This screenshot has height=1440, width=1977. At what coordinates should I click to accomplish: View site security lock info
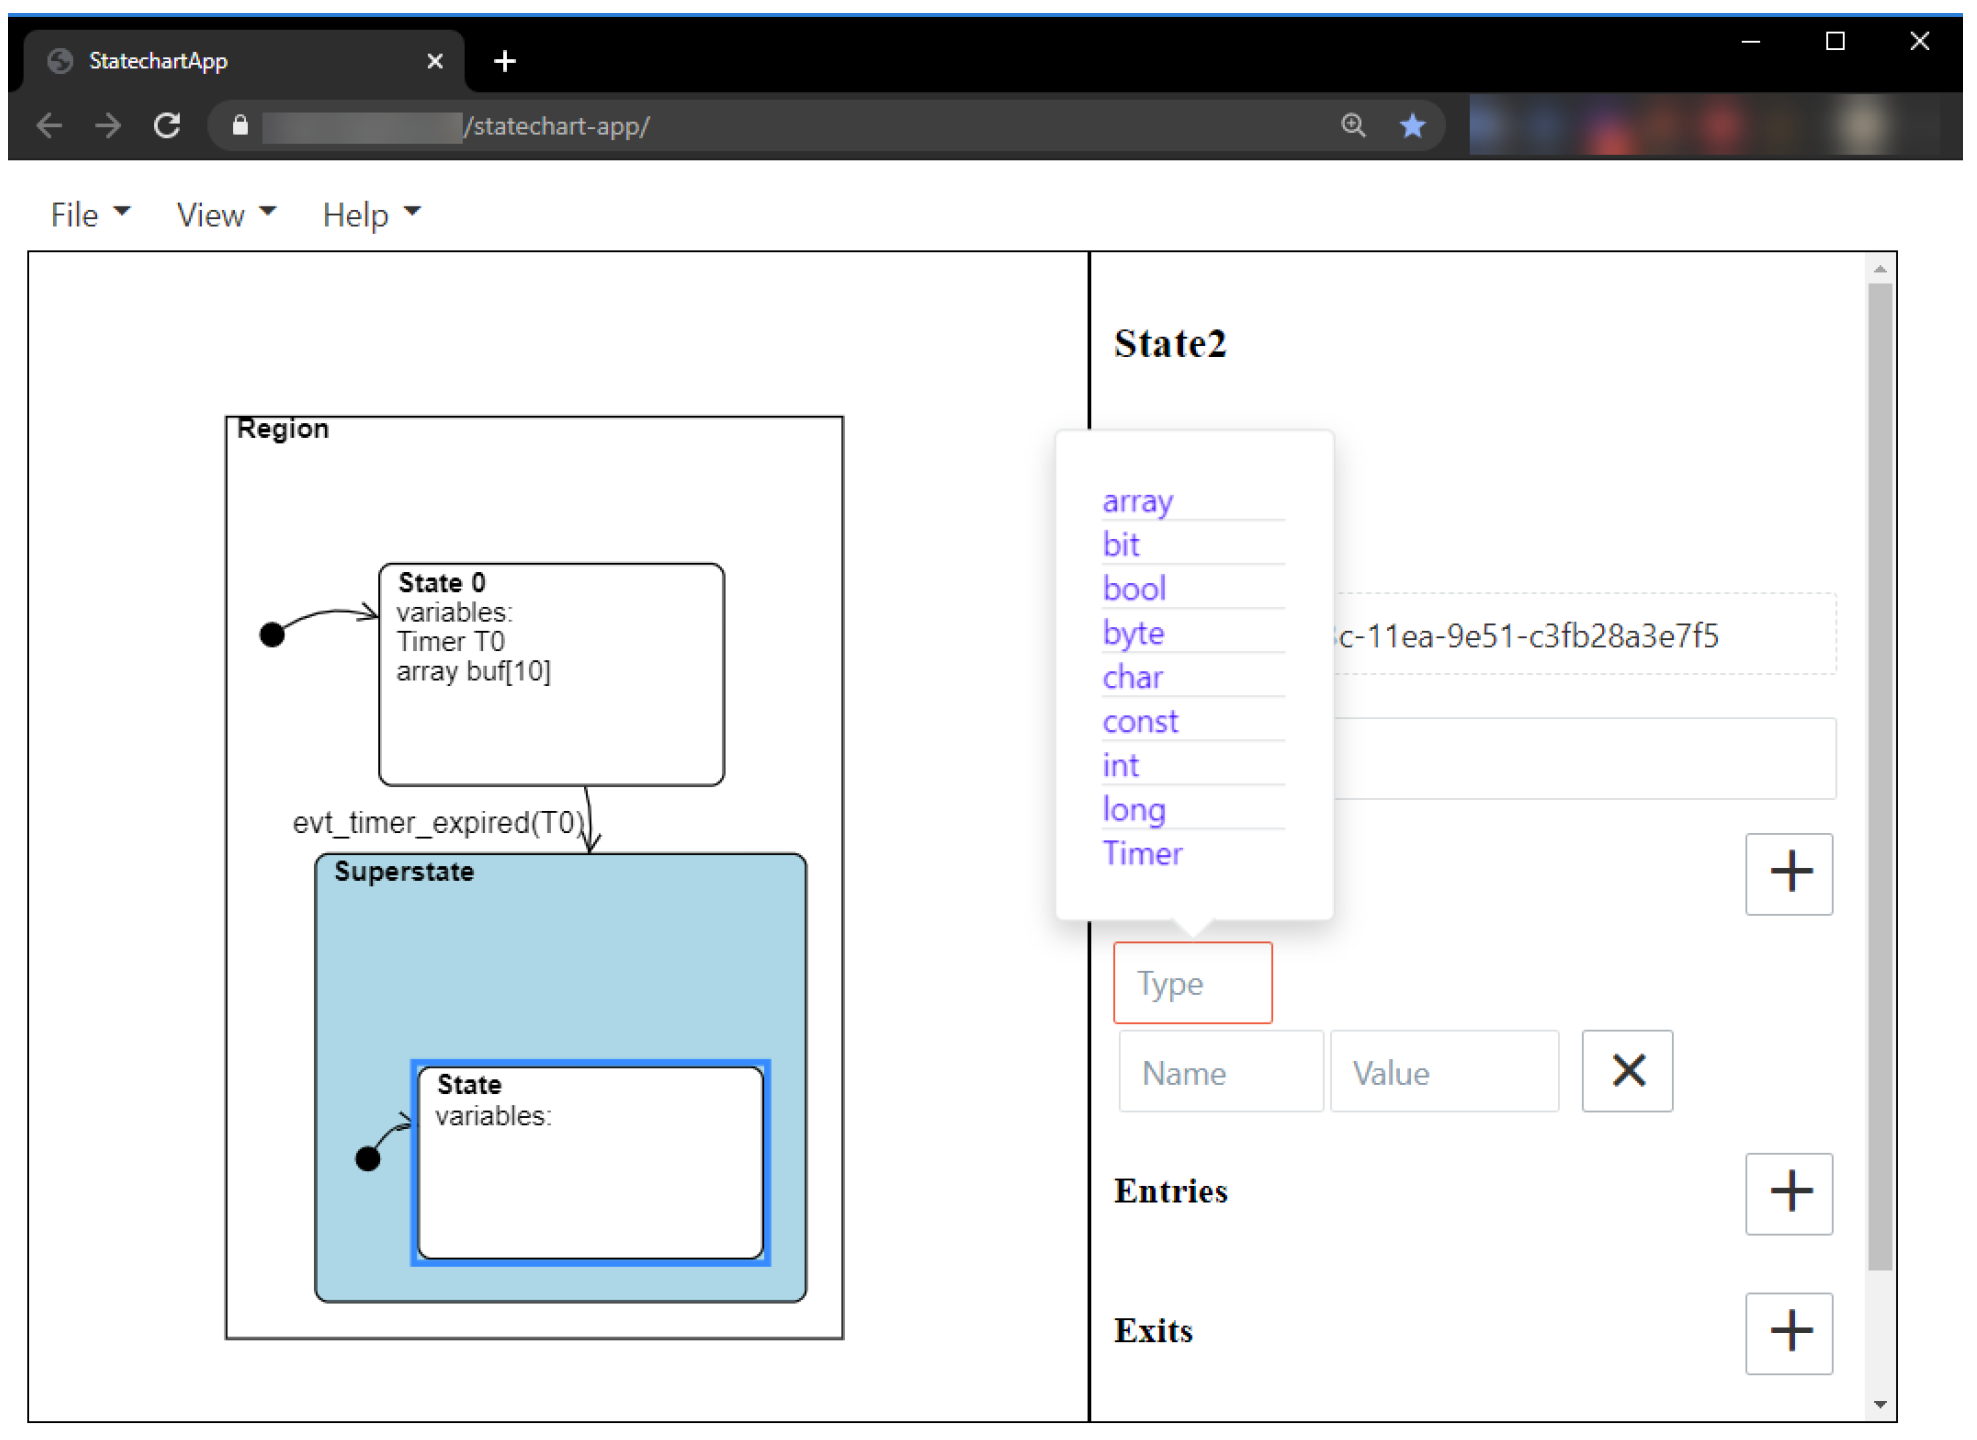[x=240, y=126]
